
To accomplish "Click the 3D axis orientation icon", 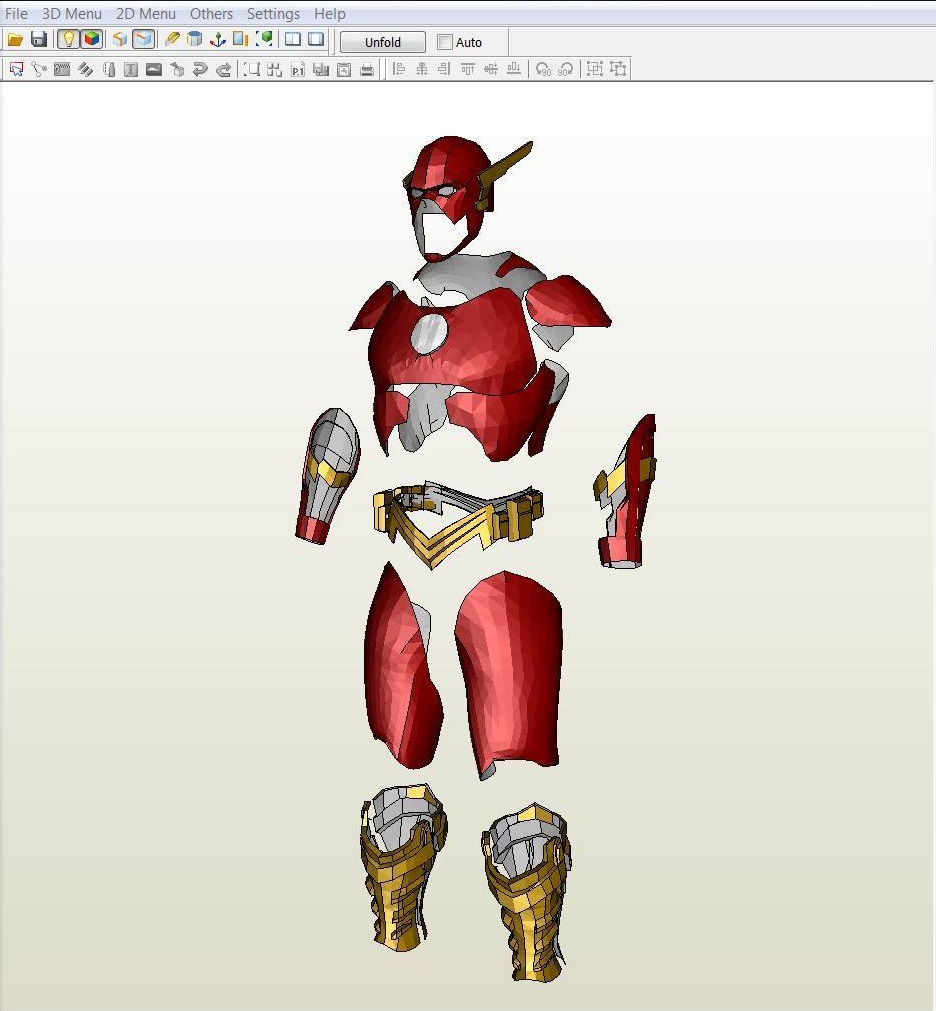I will [x=218, y=40].
